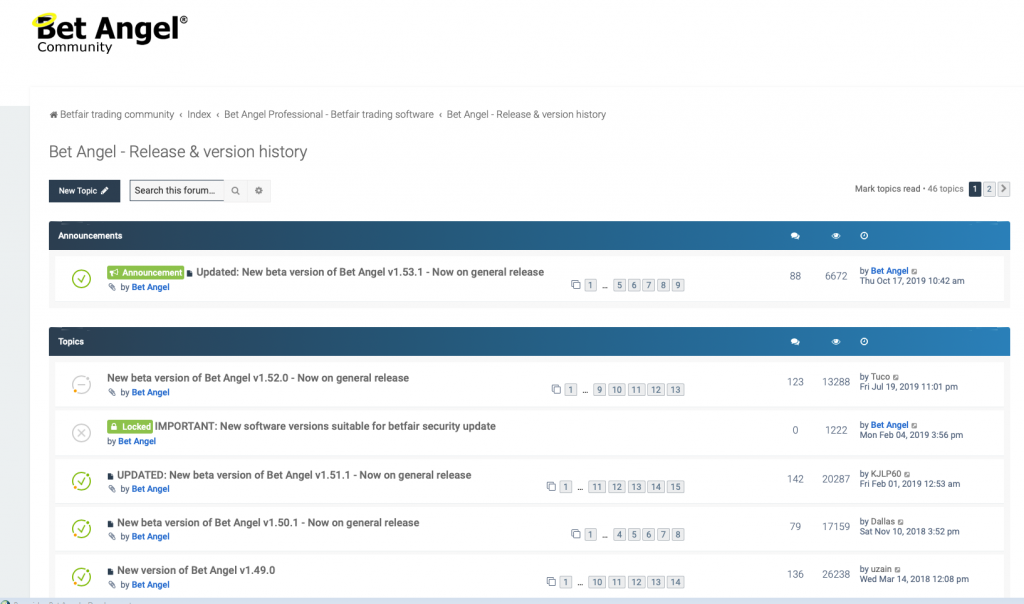Jump to page 5 of v1.53.1 announcement
Viewport: 1024px width, 604px height.
(x=619, y=285)
